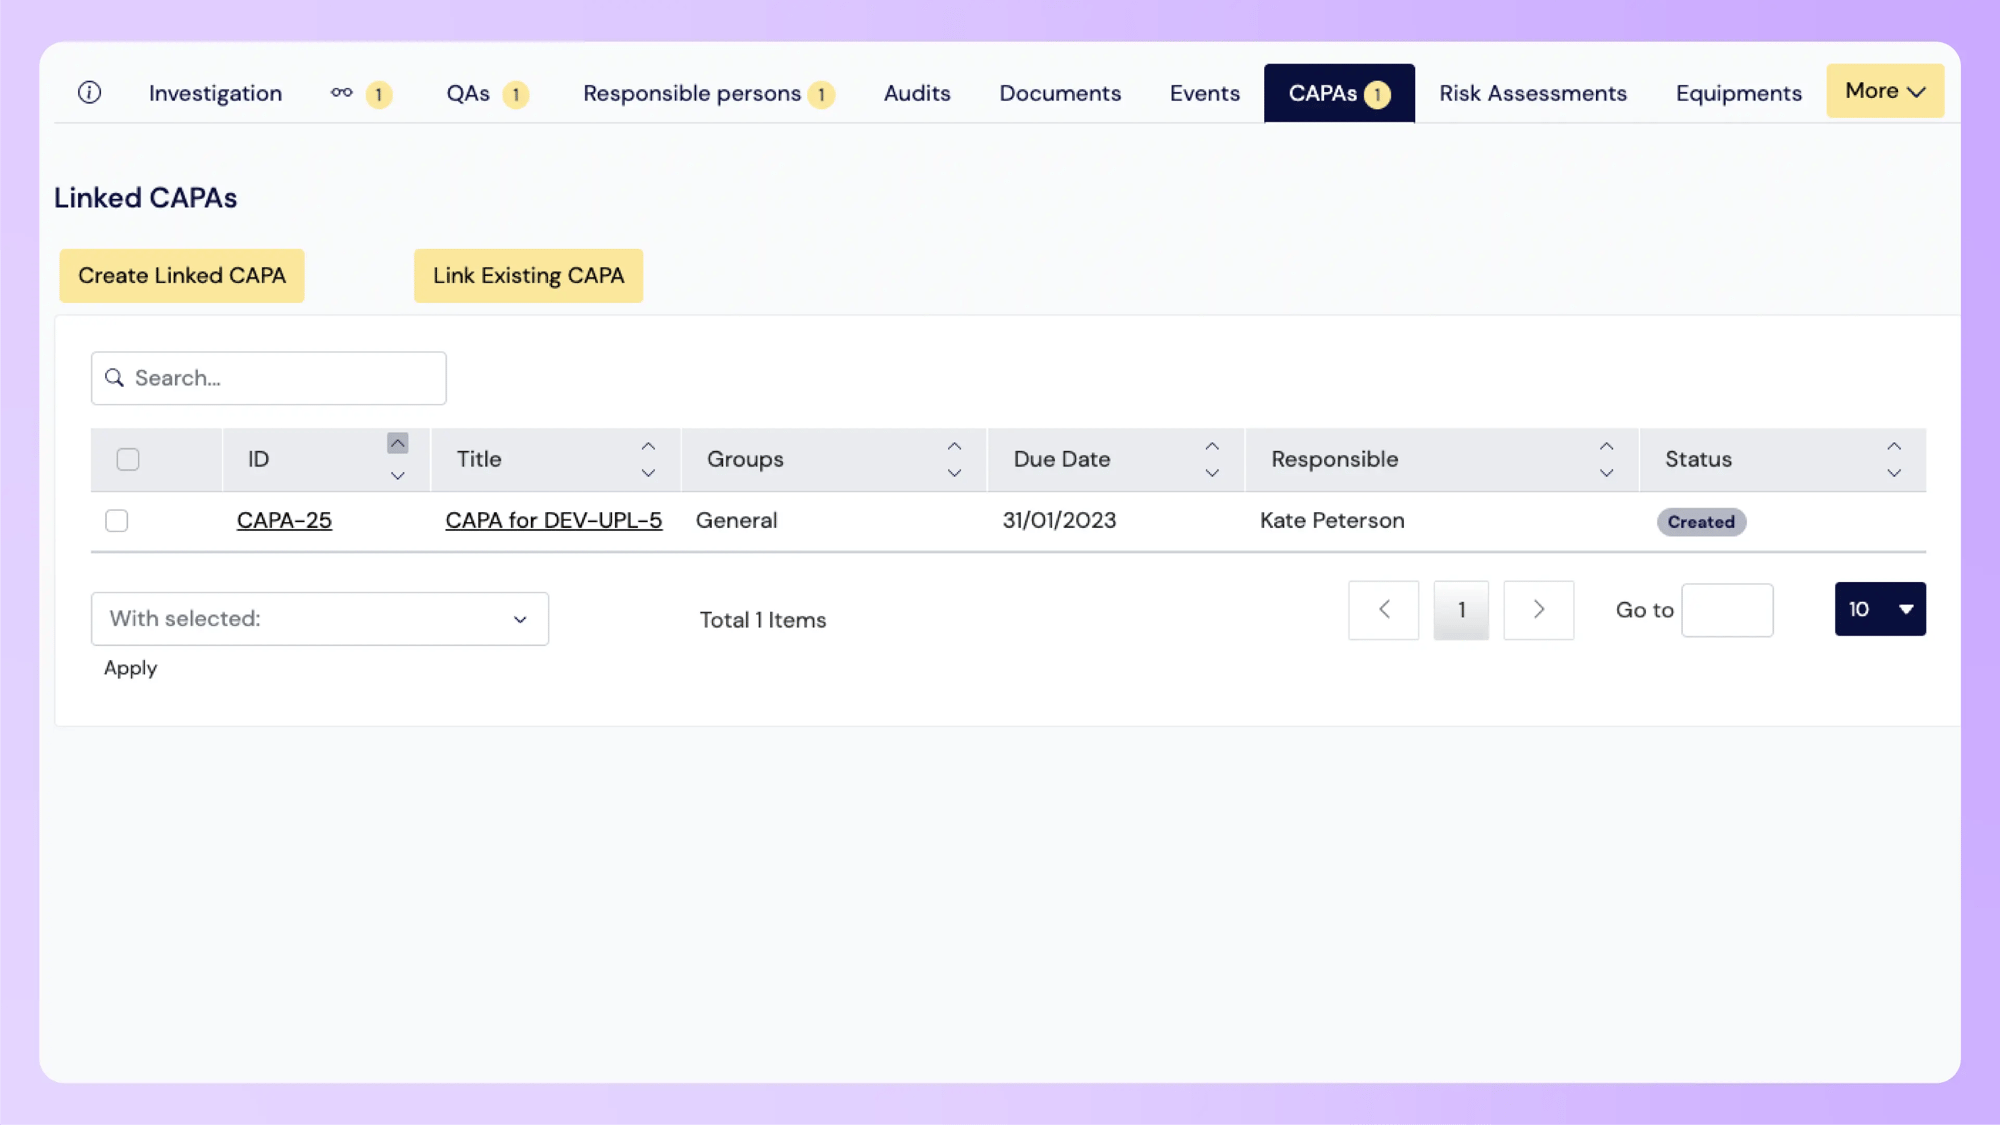Switch to the Risk Assessments tab
The width and height of the screenshot is (2000, 1125).
click(1532, 93)
